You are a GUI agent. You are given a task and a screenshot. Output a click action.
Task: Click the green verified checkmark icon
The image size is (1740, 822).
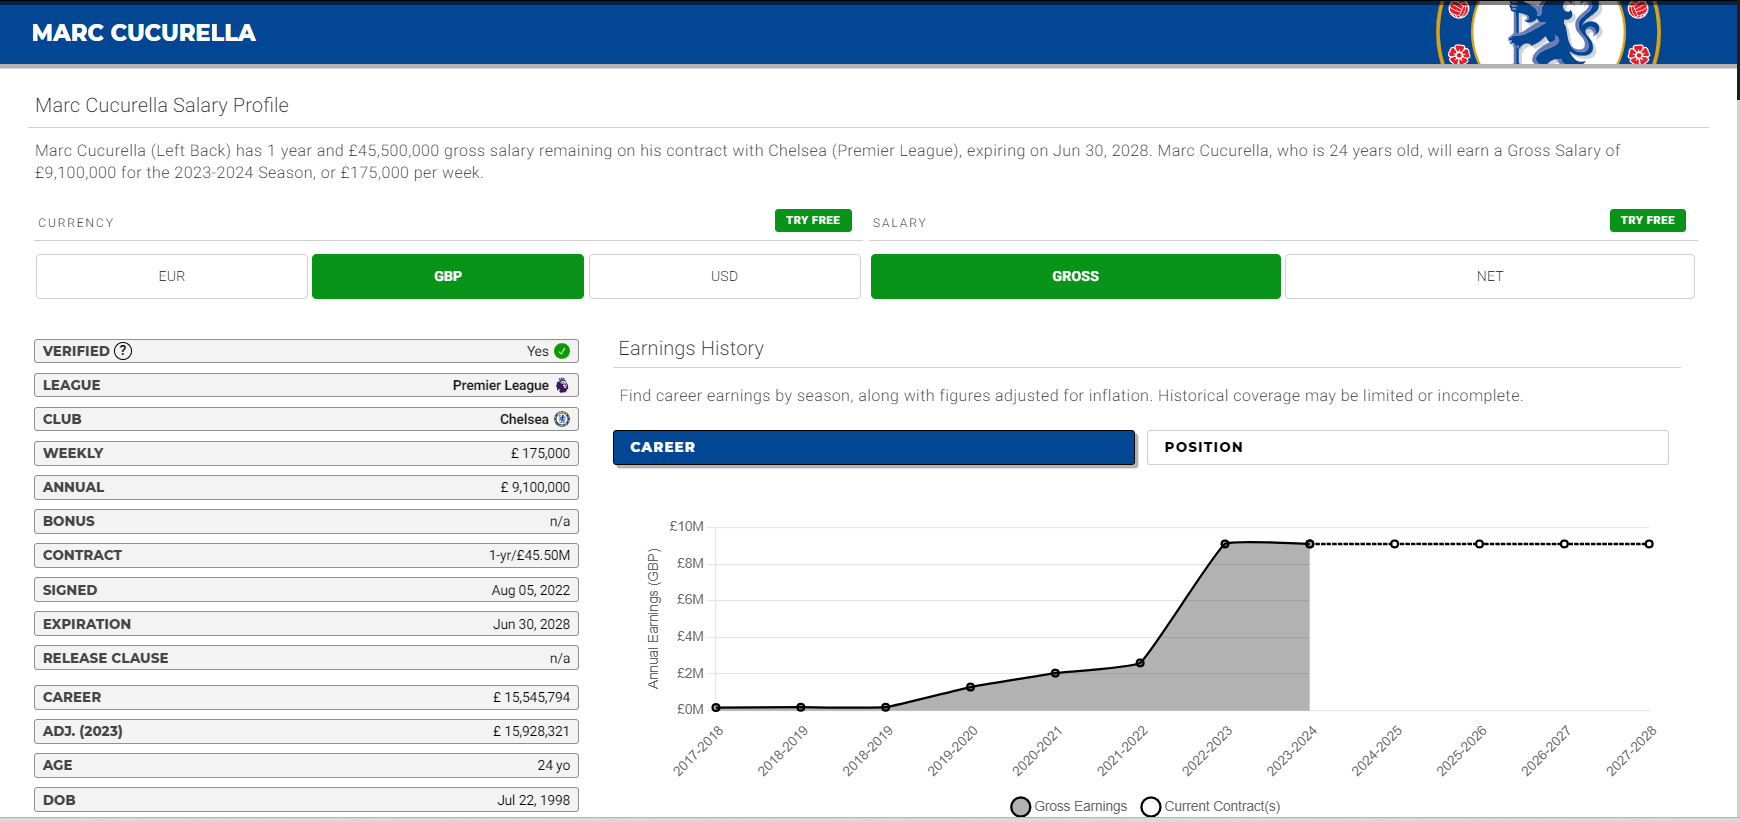(x=562, y=351)
